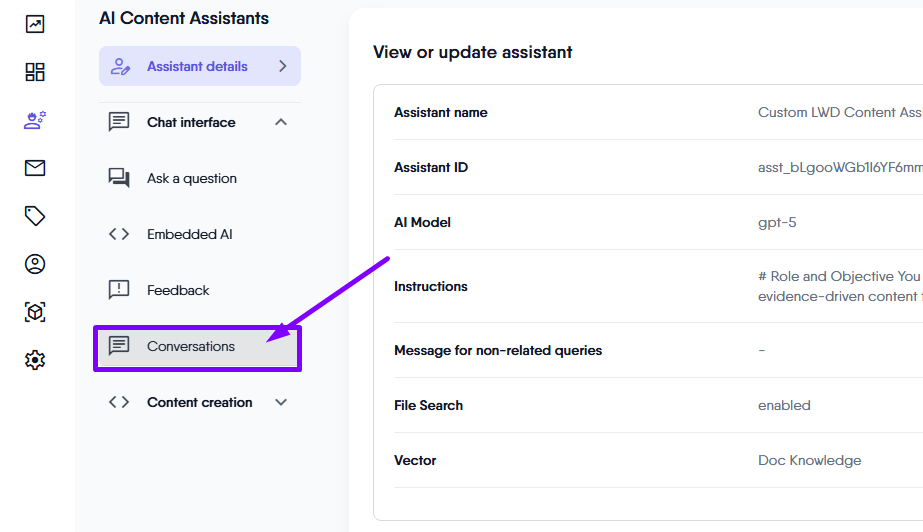Click the Instructions value text
This screenshot has width=923, height=532.
(x=838, y=286)
